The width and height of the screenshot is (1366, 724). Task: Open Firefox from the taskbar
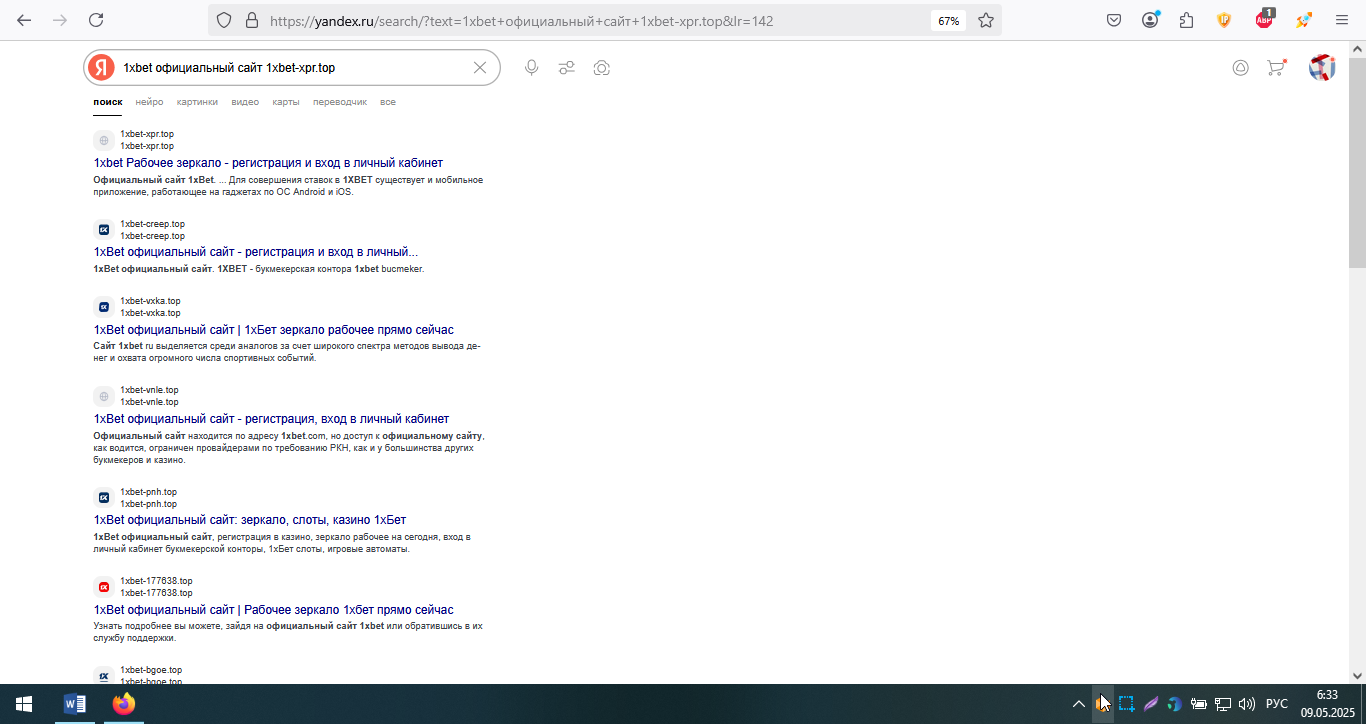[x=123, y=704]
